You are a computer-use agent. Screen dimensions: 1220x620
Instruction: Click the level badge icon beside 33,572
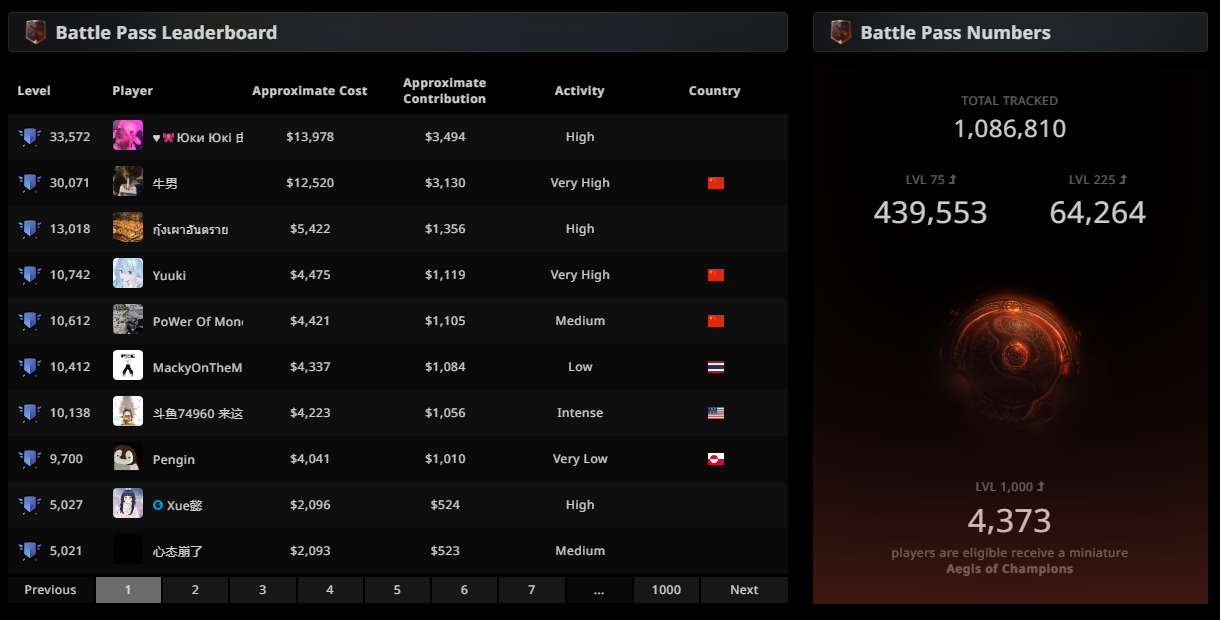(29, 137)
